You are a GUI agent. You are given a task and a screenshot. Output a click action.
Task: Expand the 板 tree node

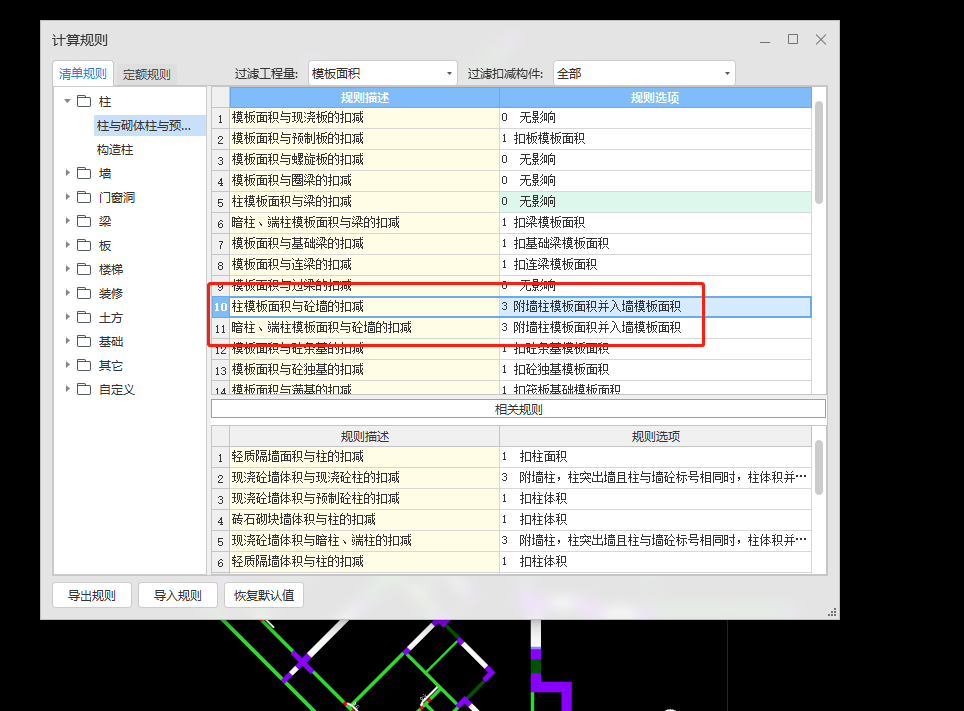67,245
